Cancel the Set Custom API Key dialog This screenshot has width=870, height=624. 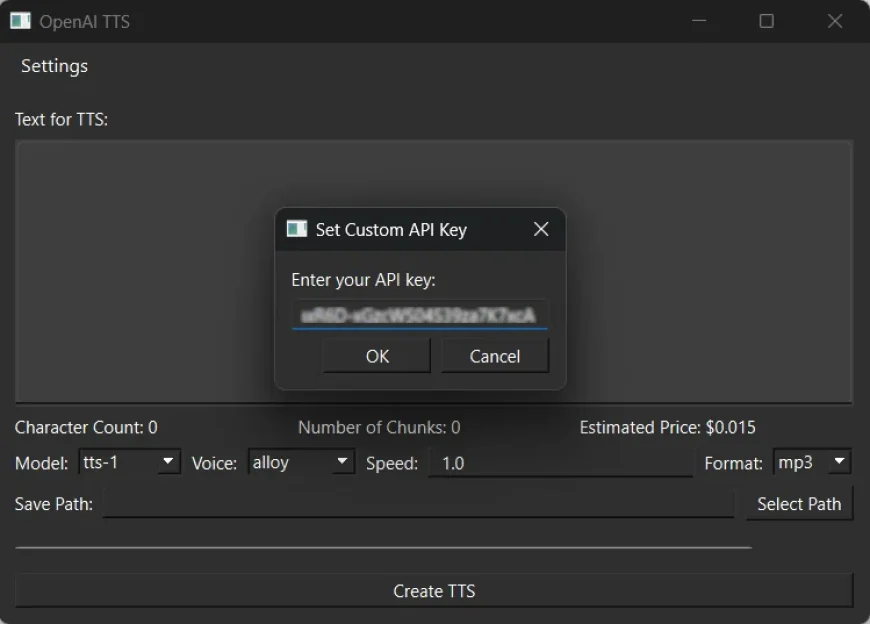[x=494, y=356]
